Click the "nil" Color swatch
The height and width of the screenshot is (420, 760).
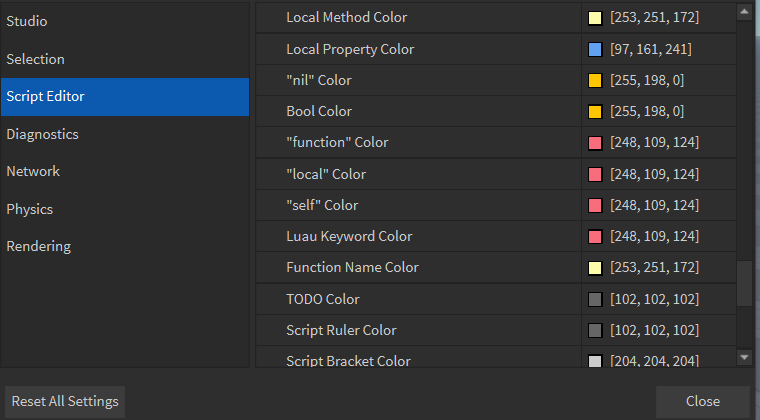click(595, 80)
